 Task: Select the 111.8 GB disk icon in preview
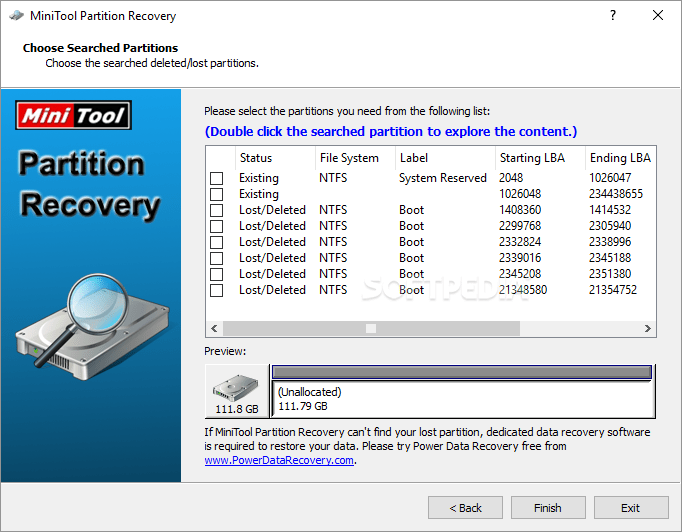point(237,391)
